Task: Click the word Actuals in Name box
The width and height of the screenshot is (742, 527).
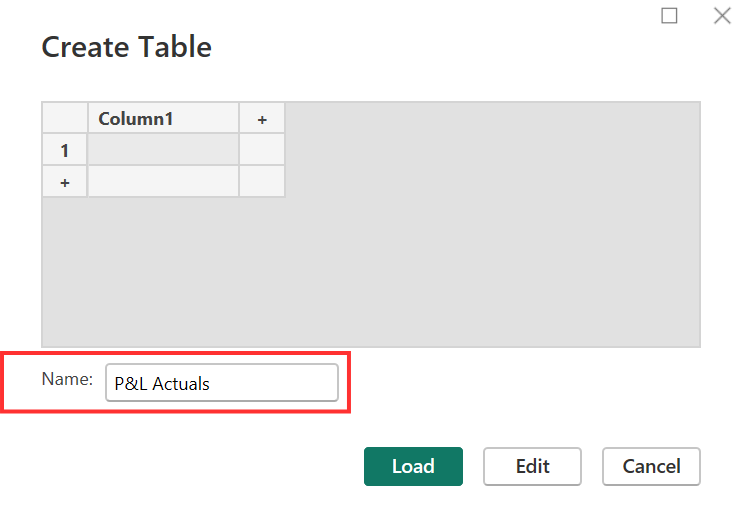Action: (x=181, y=383)
